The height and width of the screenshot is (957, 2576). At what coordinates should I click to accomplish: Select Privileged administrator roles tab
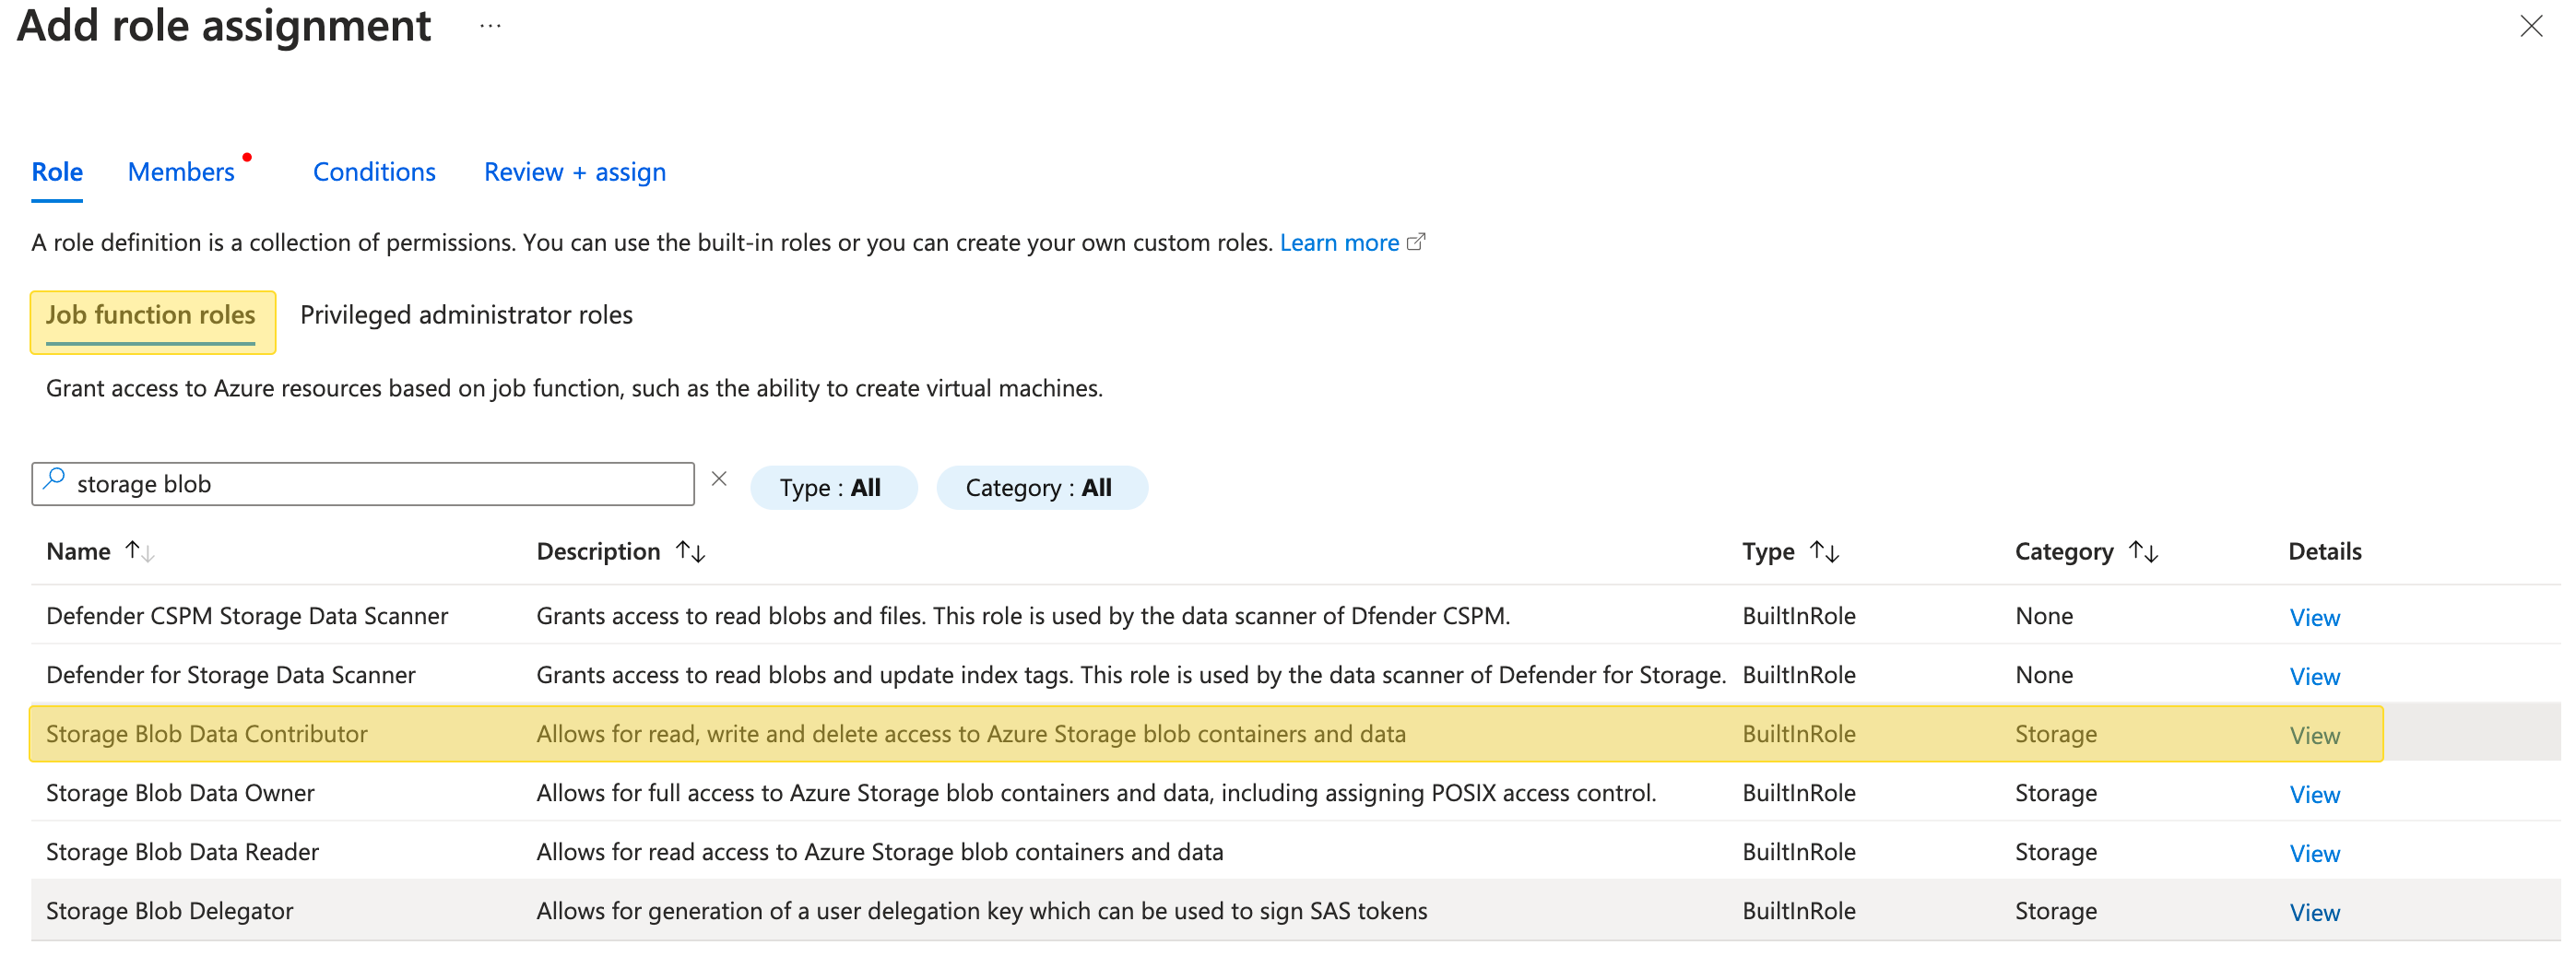point(466,315)
